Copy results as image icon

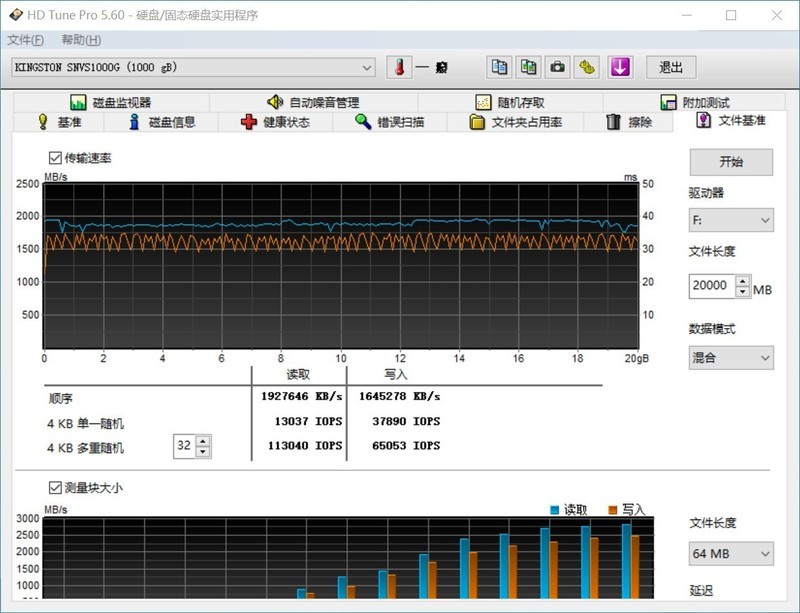point(528,67)
